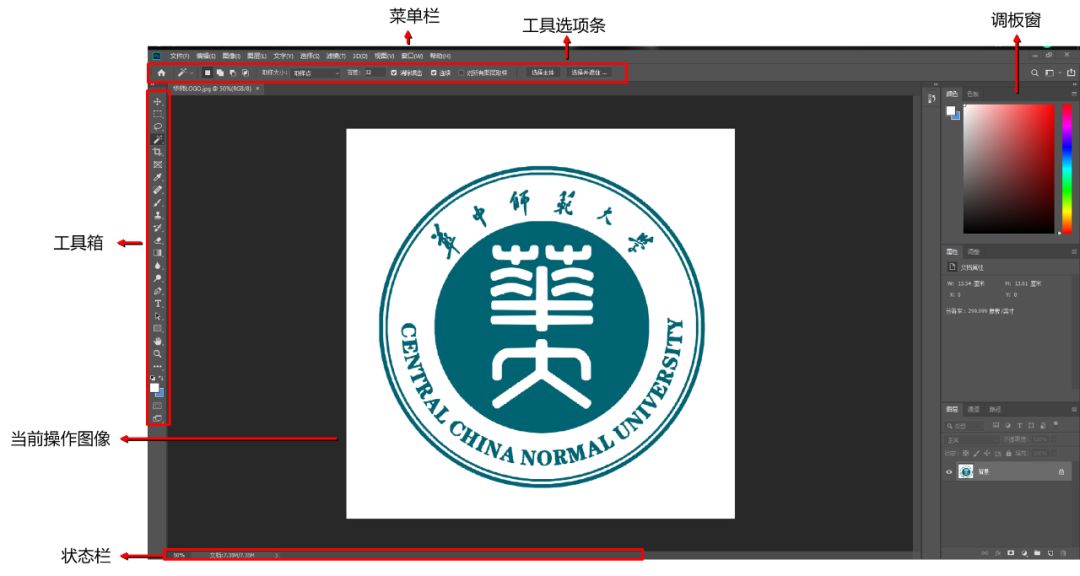The image size is (1080, 576).
Task: Close the LOGO.jpg document tab
Action: tap(258, 88)
